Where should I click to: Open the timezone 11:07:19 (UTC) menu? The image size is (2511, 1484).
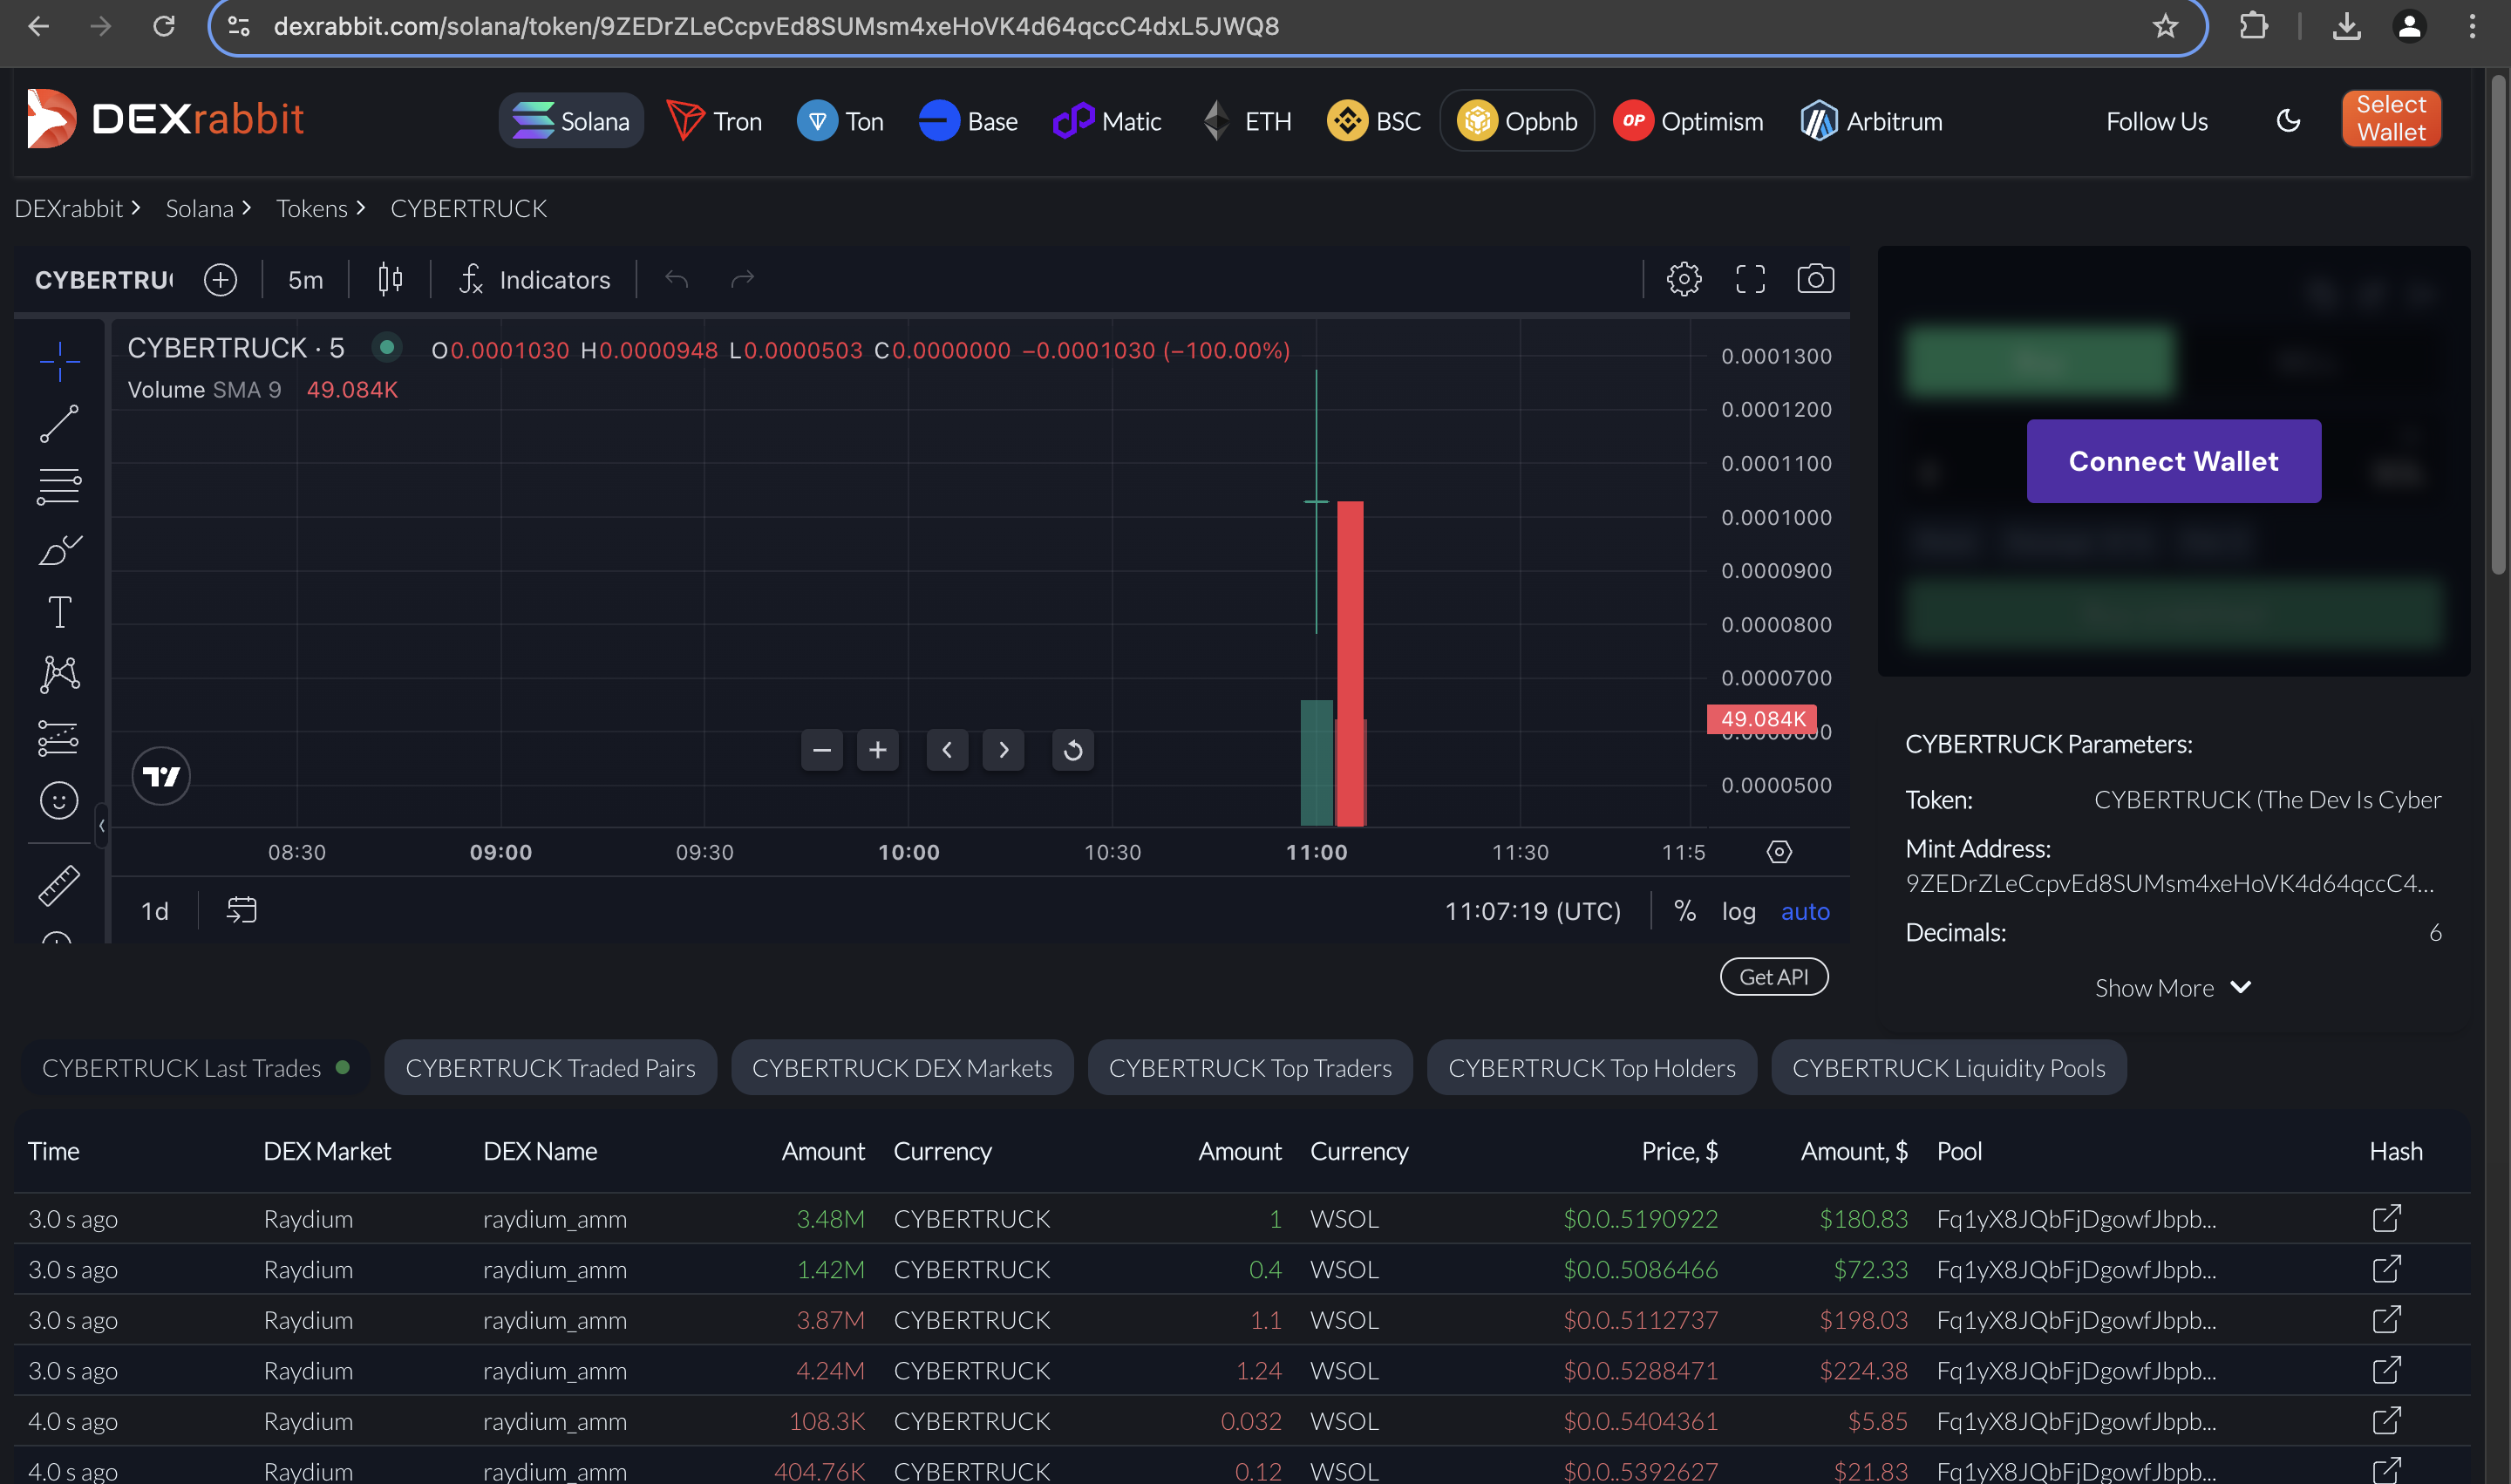tap(1532, 911)
